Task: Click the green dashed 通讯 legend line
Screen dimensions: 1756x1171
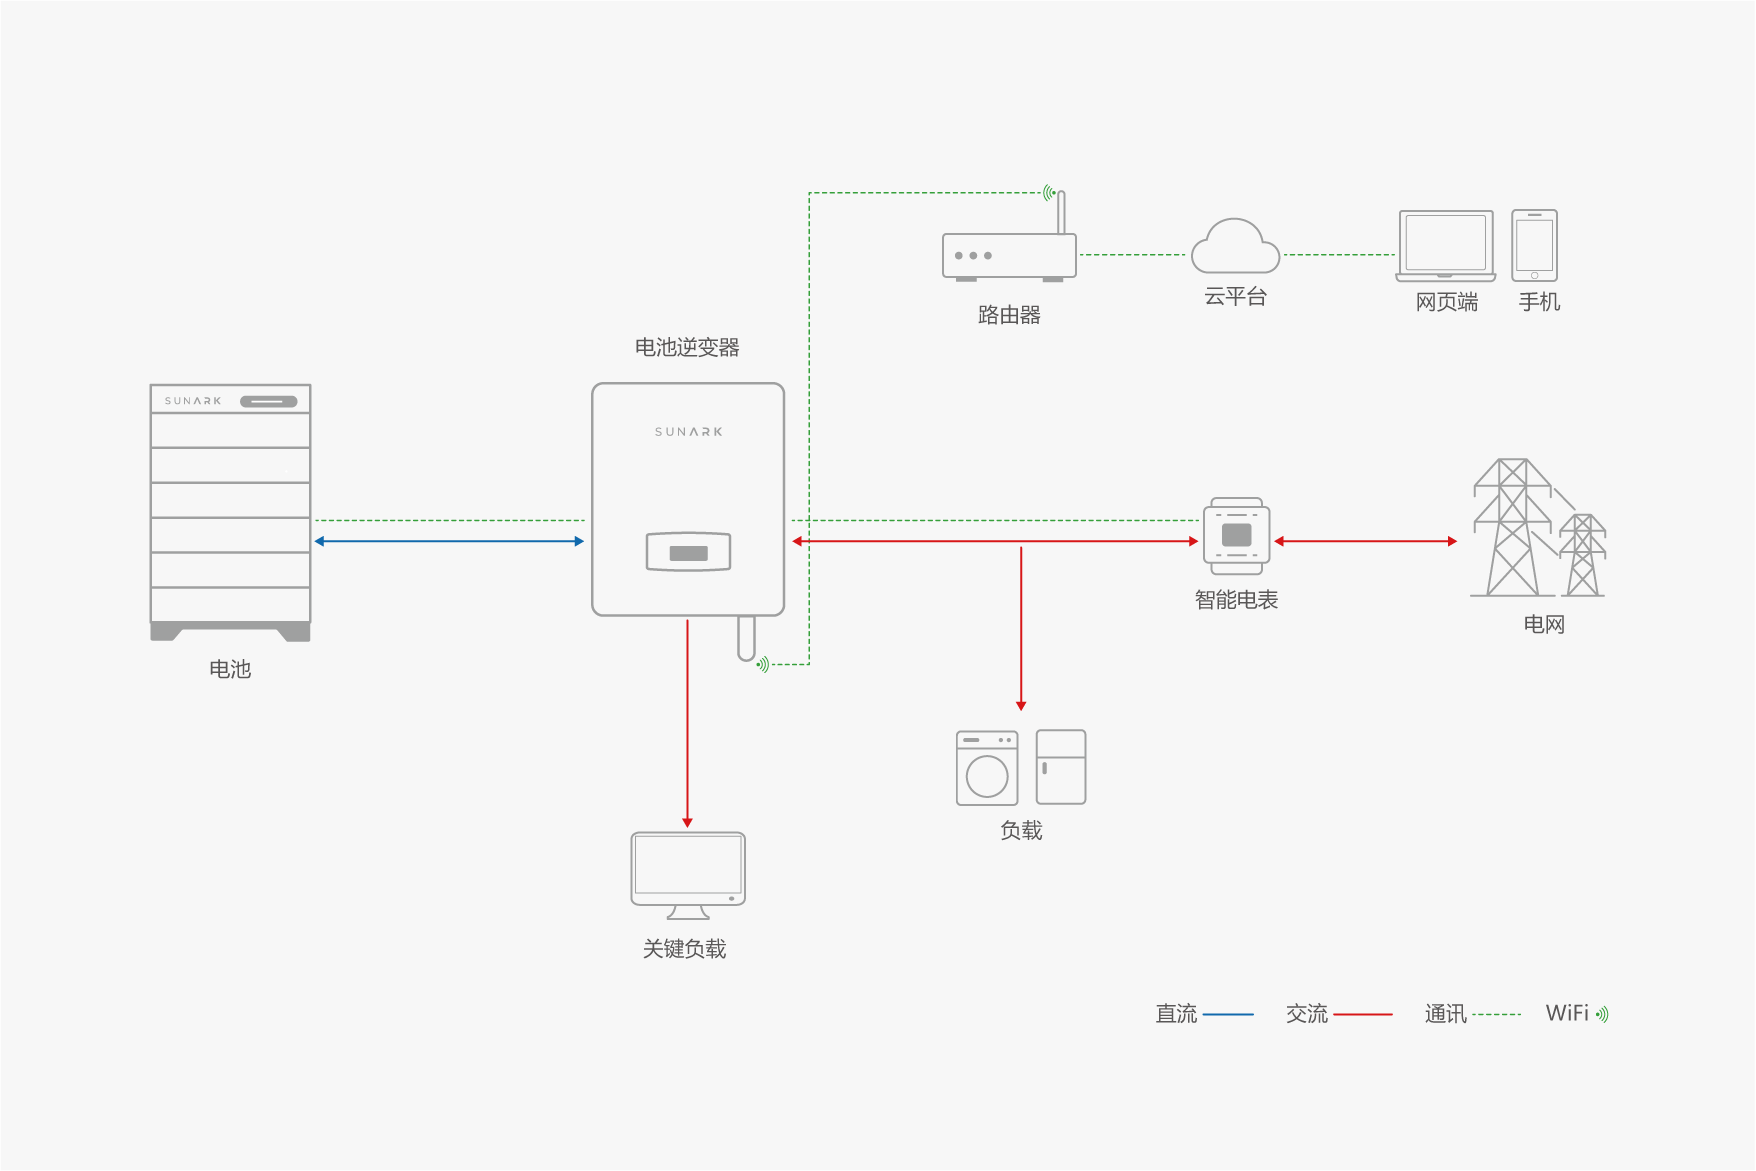Action: [x=1497, y=1014]
